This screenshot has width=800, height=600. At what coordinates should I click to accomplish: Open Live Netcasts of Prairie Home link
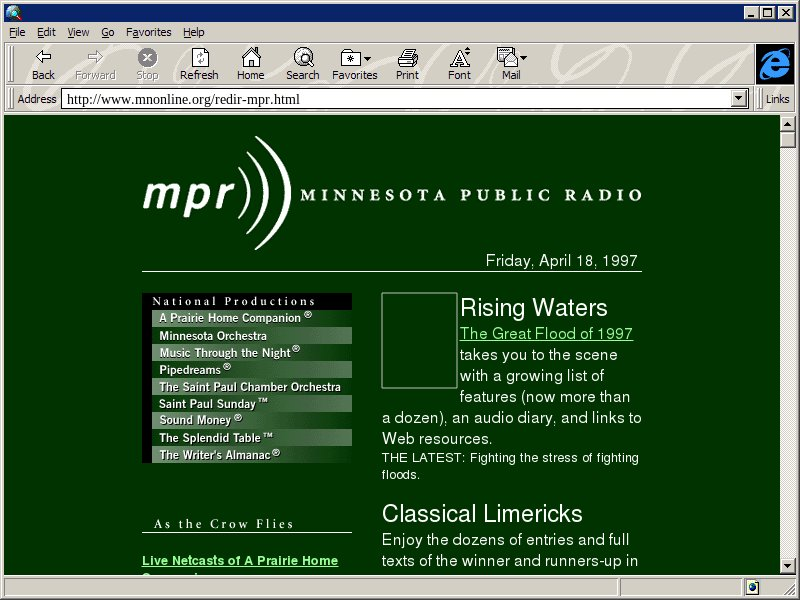coord(240,561)
